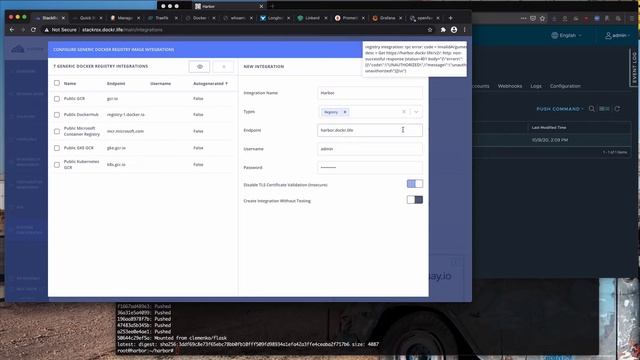Click the Firefox bookmark star icon
640x360 pixels.
(x=542, y=18)
